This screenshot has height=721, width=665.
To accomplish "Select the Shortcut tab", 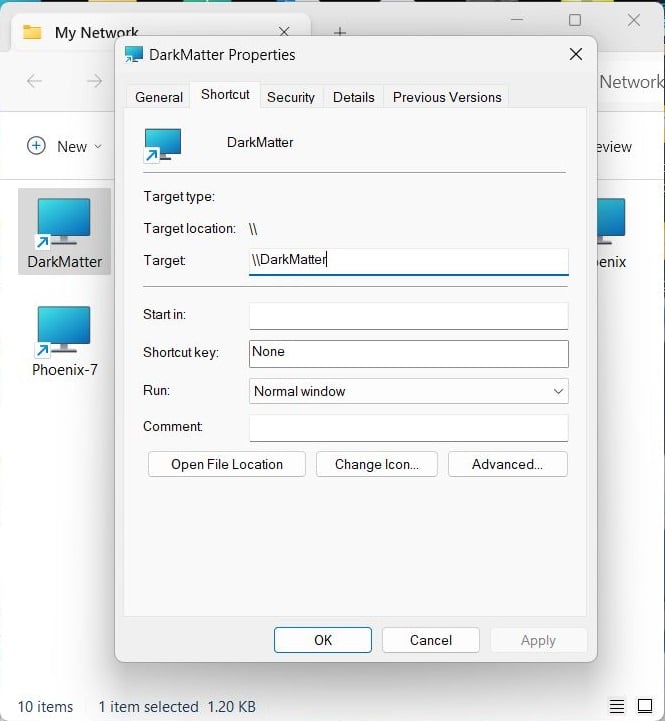I will (225, 95).
